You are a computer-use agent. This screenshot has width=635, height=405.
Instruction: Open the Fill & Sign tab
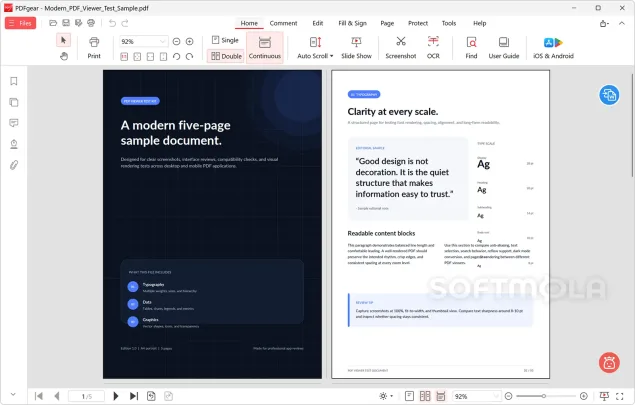point(352,23)
